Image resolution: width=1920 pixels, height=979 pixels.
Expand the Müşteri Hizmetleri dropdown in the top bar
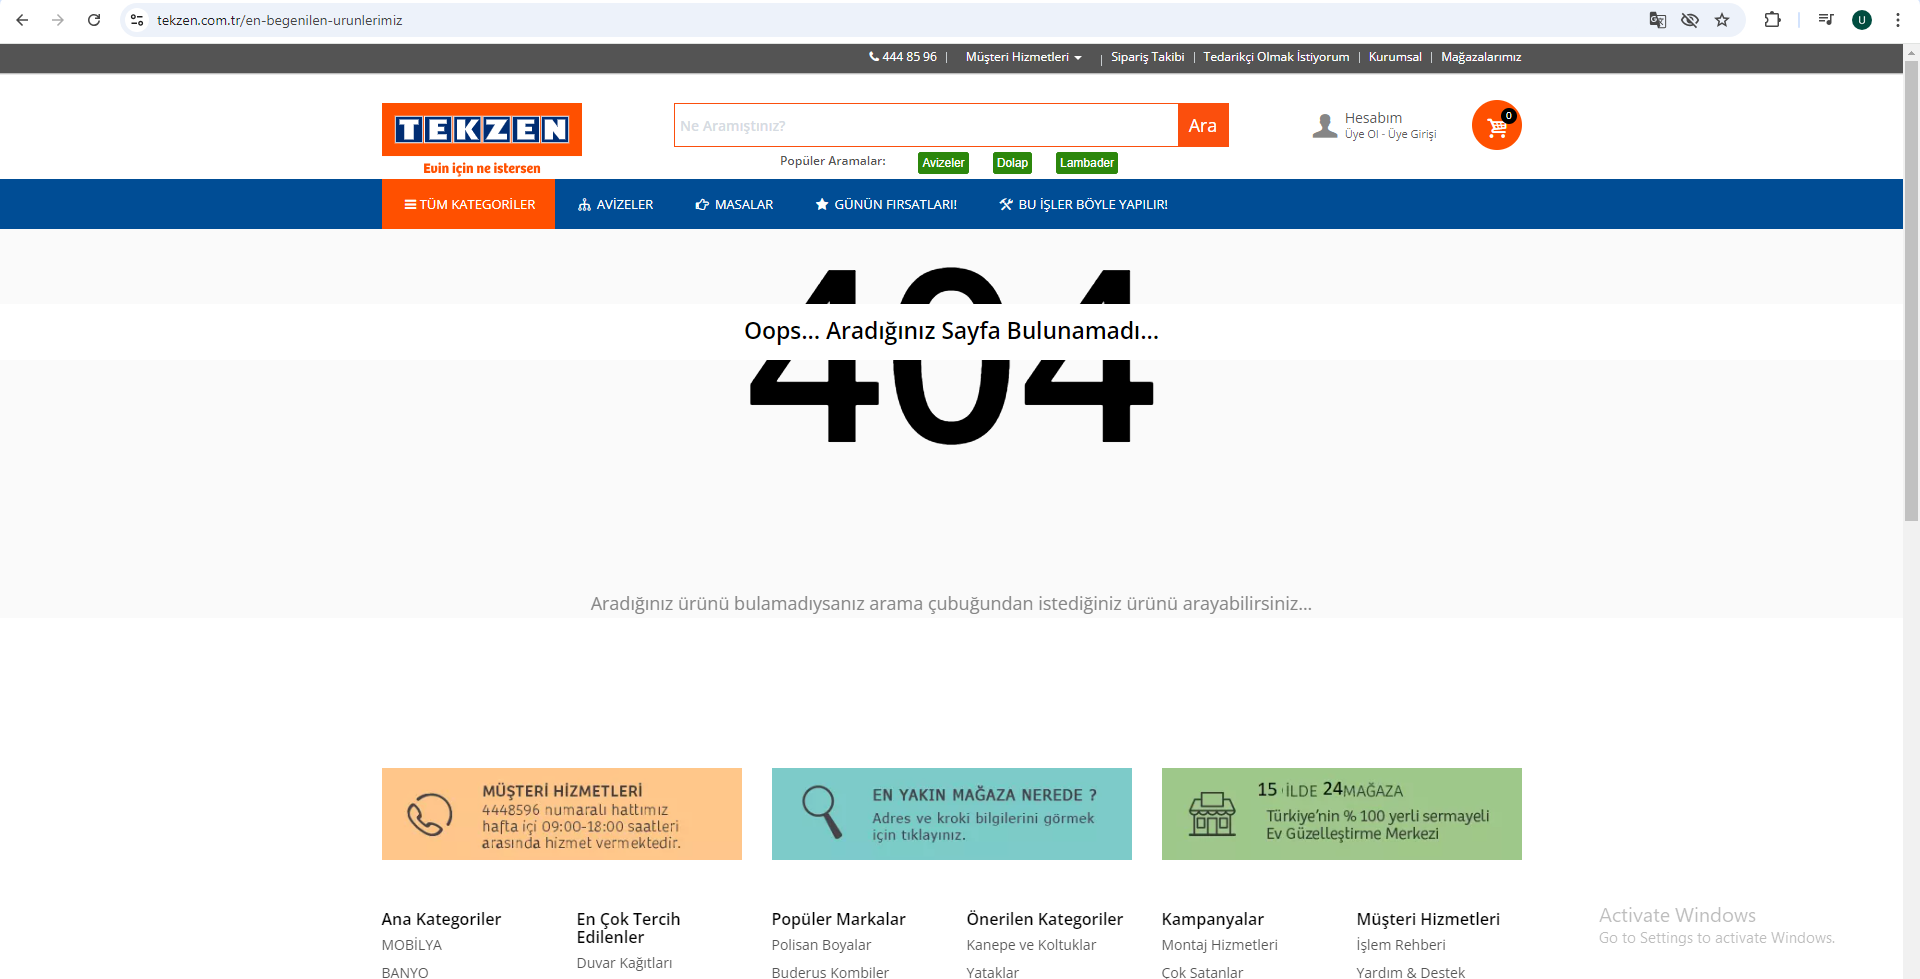(1023, 57)
